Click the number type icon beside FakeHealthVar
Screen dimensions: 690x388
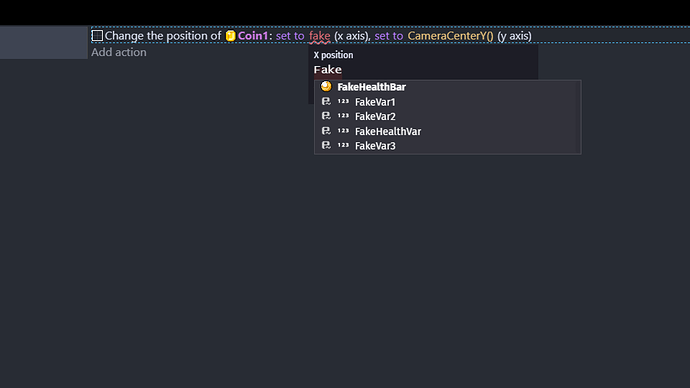[343, 131]
